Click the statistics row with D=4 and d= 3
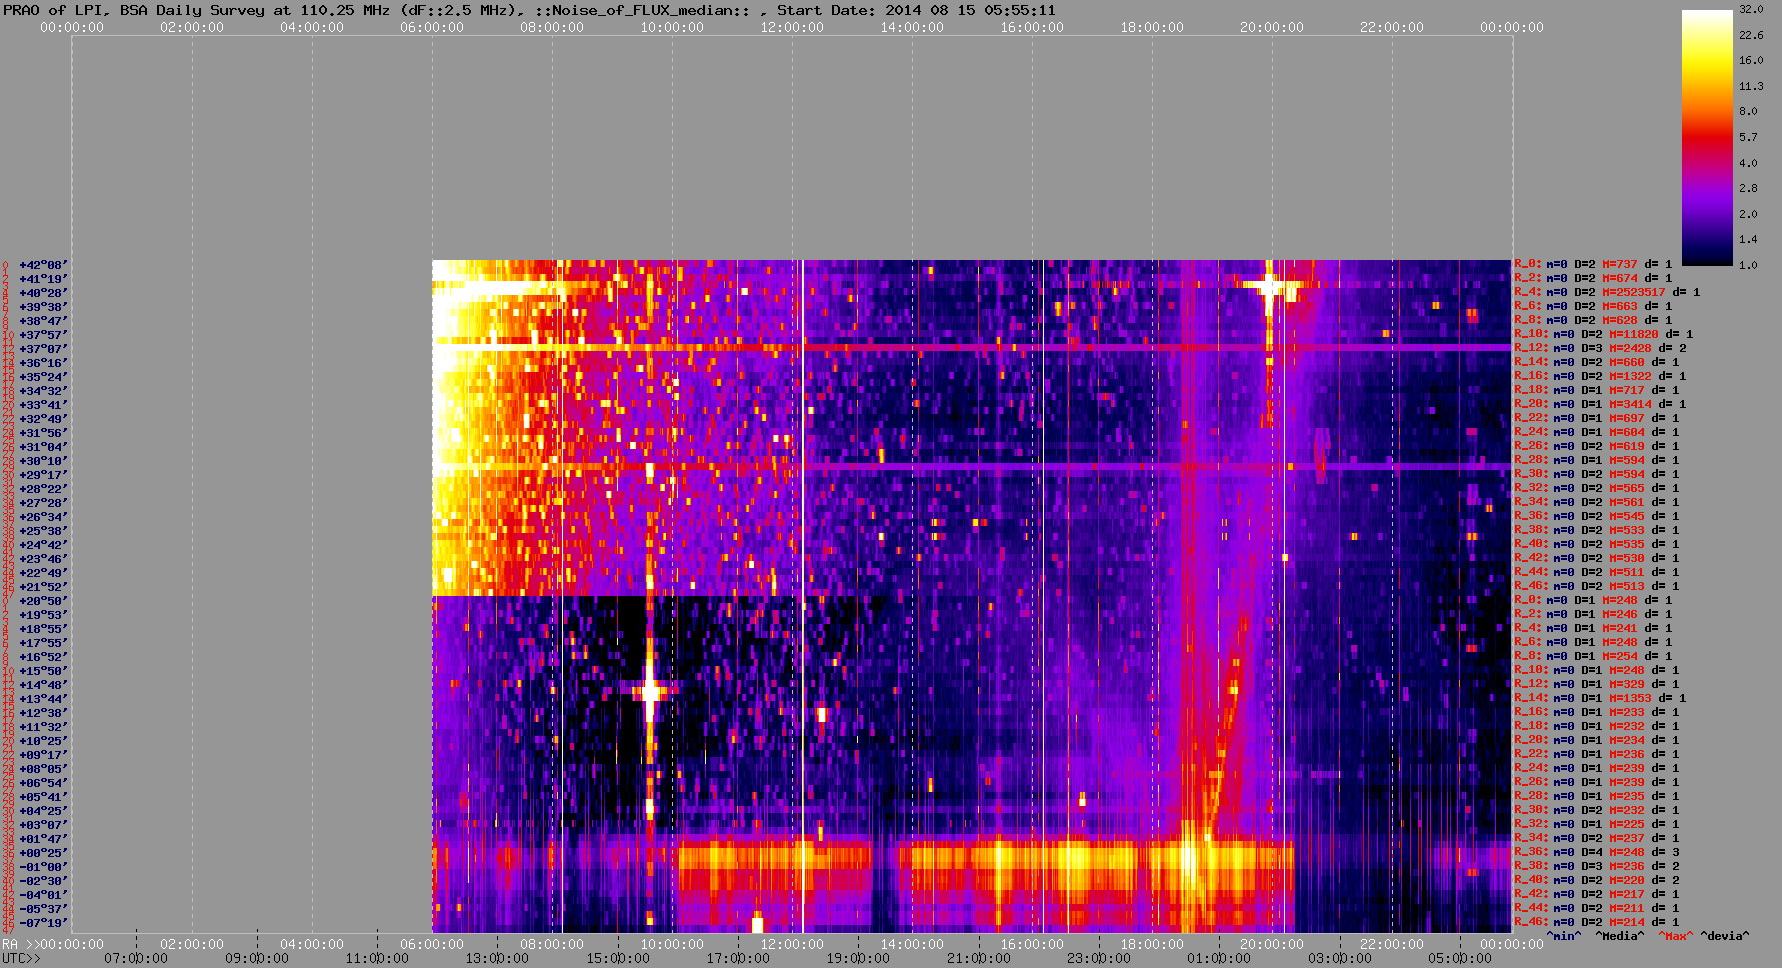This screenshot has height=968, width=1782. point(1597,852)
